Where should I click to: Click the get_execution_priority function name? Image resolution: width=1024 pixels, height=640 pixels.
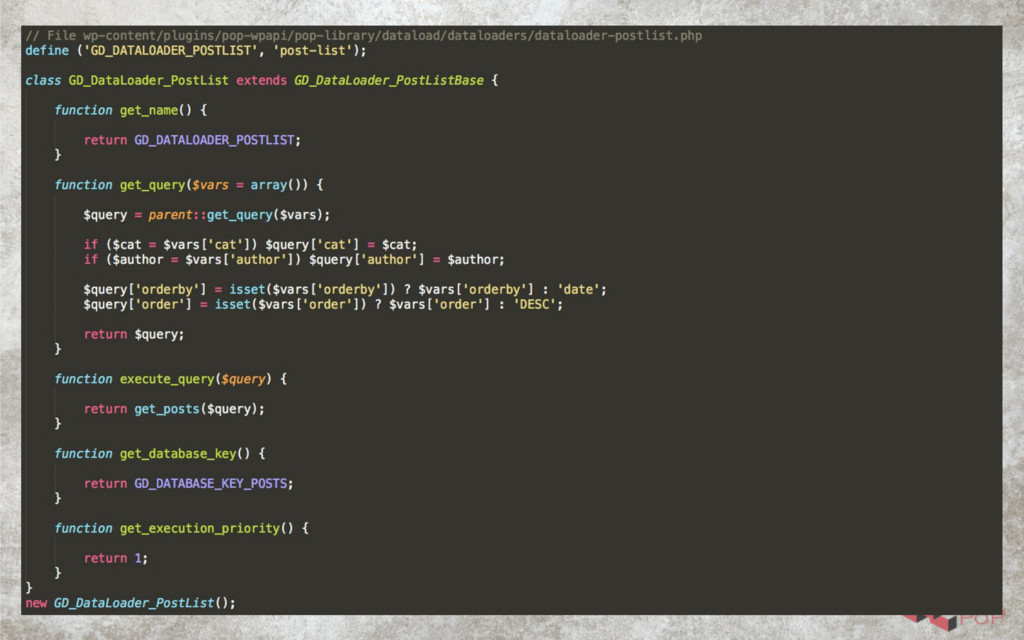200,528
